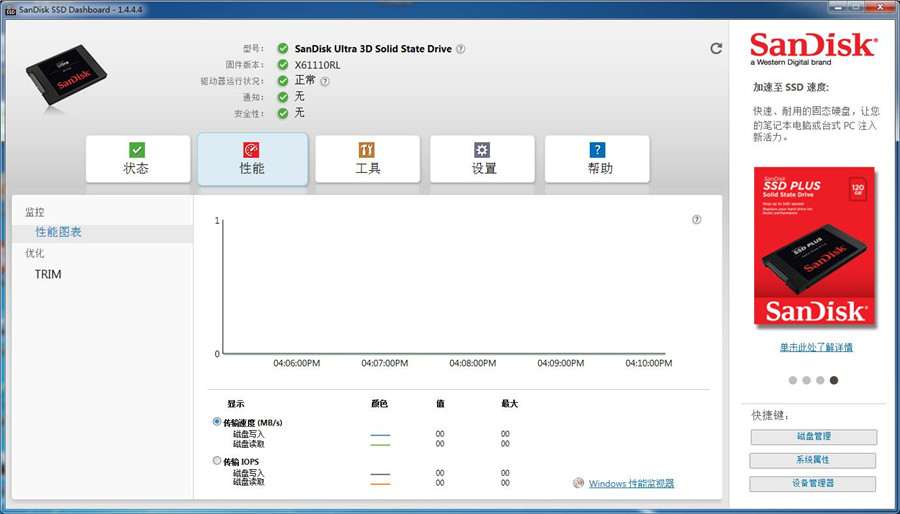Click the first carousel dot under the ad
The height and width of the screenshot is (514, 900).
pos(793,380)
